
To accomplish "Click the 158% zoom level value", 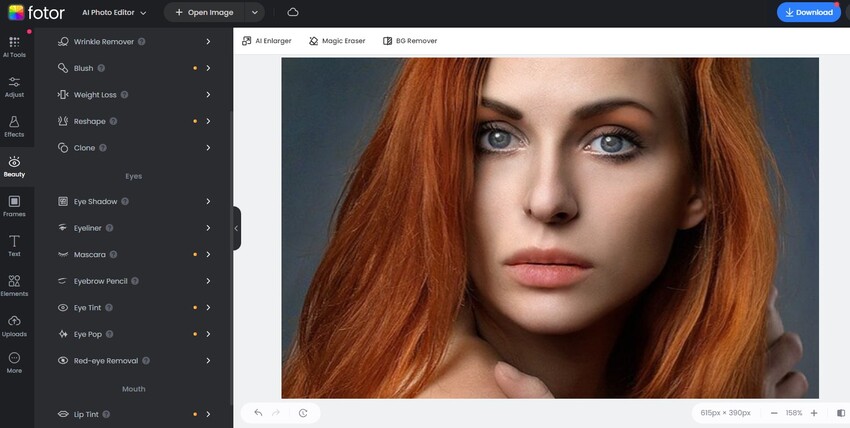I will (794, 413).
